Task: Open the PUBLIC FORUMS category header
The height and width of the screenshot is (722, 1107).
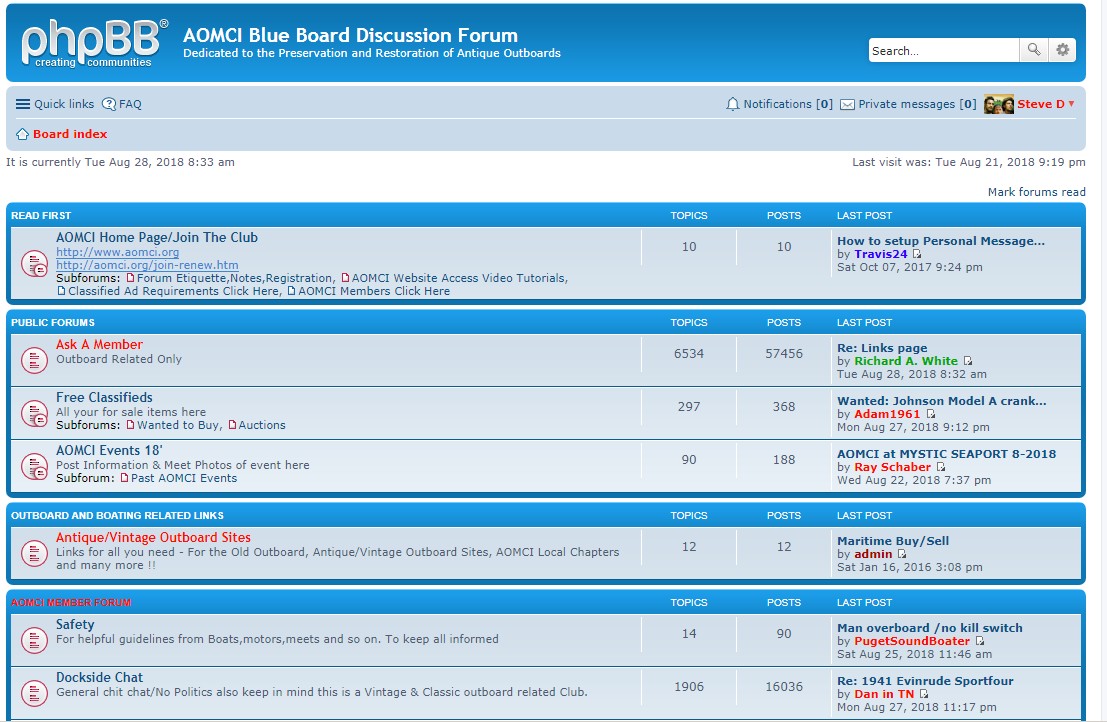Action: pos(53,323)
